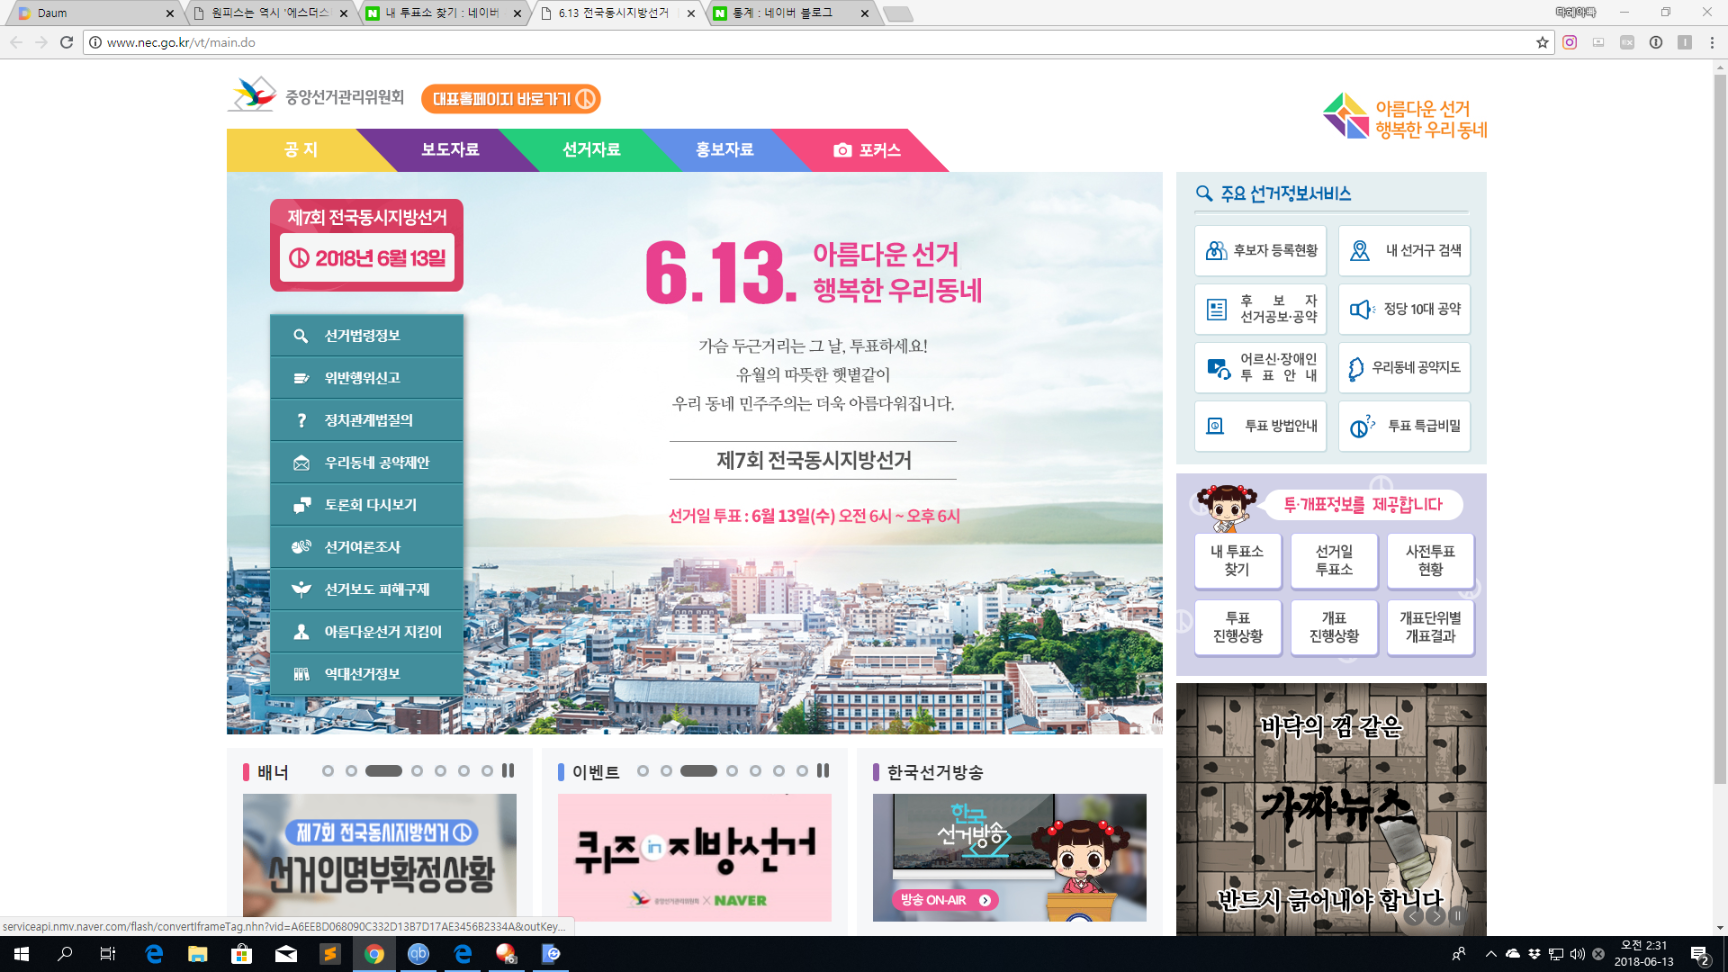Open 정치관계법질의 question mark item
The width and height of the screenshot is (1728, 972).
point(366,420)
